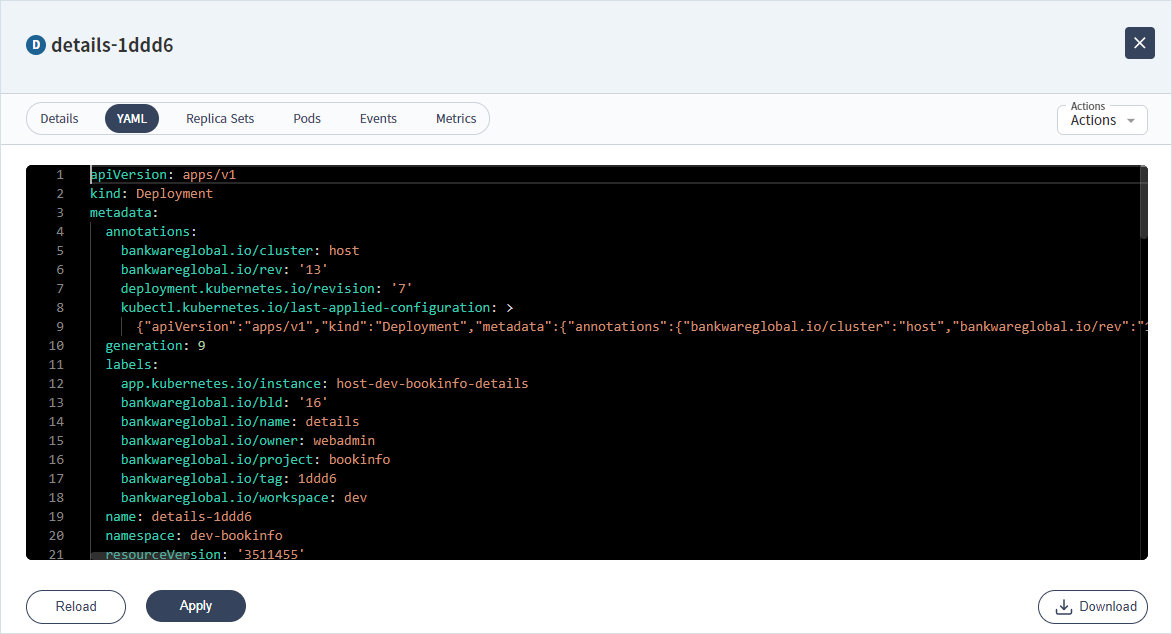Click the 'name: details-1ddd6' line
1172x634 pixels.
tap(179, 517)
